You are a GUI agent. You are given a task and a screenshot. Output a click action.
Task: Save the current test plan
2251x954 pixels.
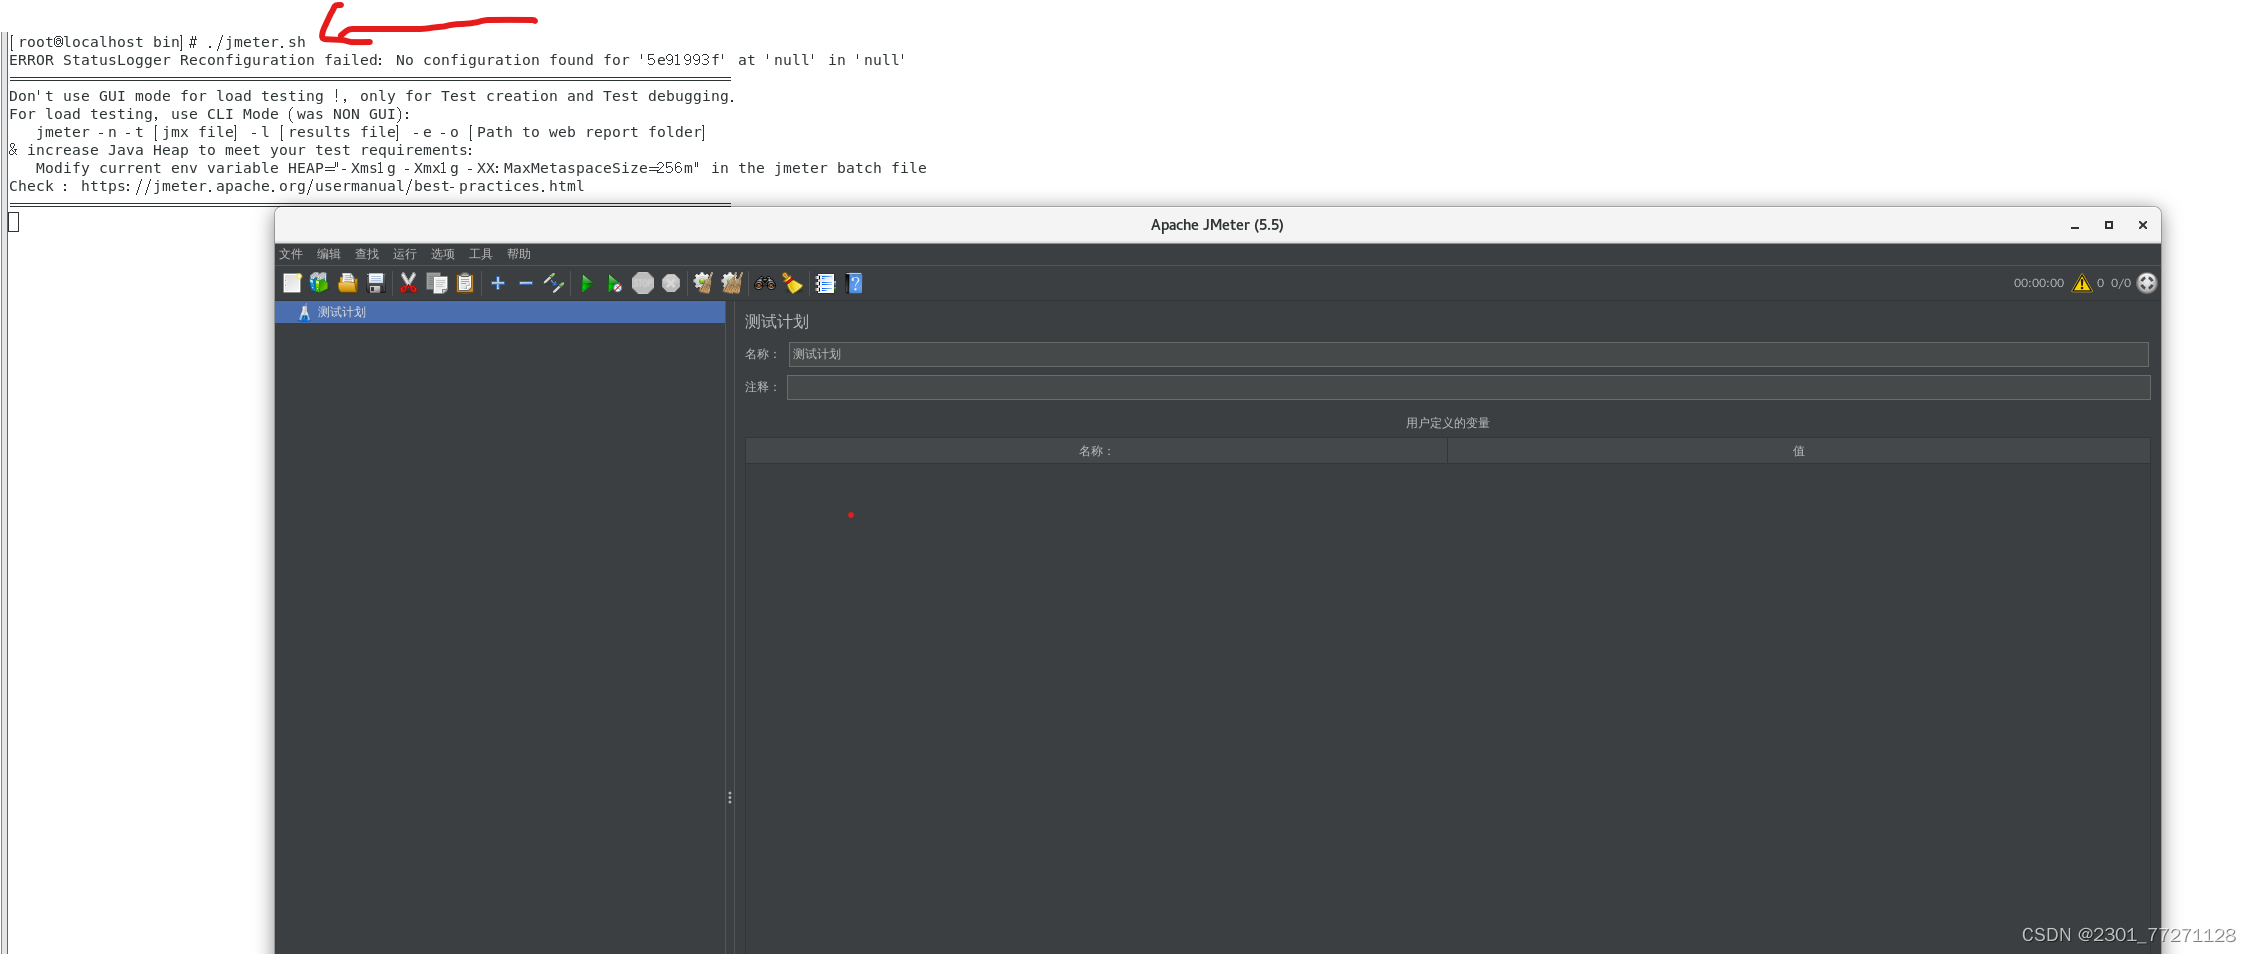(375, 283)
